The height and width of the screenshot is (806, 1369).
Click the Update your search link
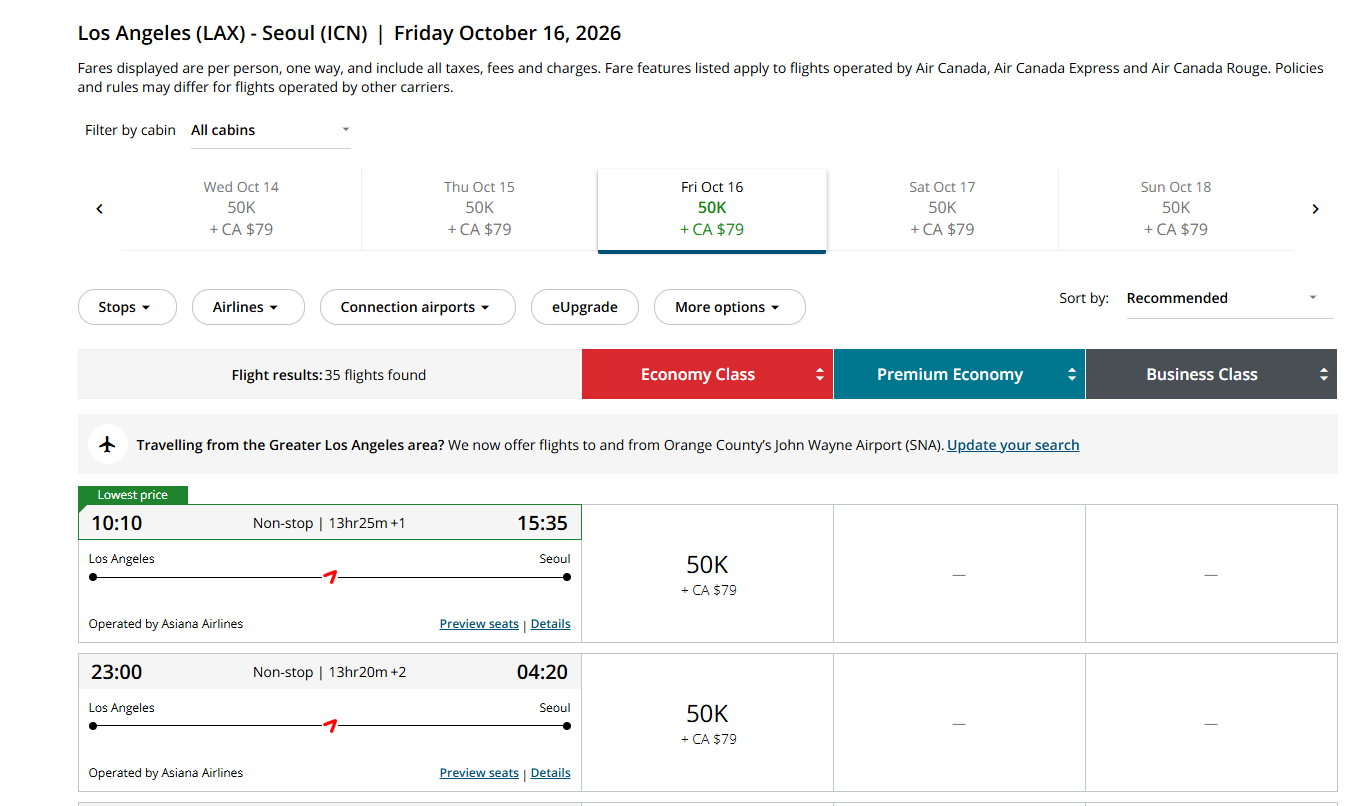tap(1013, 445)
